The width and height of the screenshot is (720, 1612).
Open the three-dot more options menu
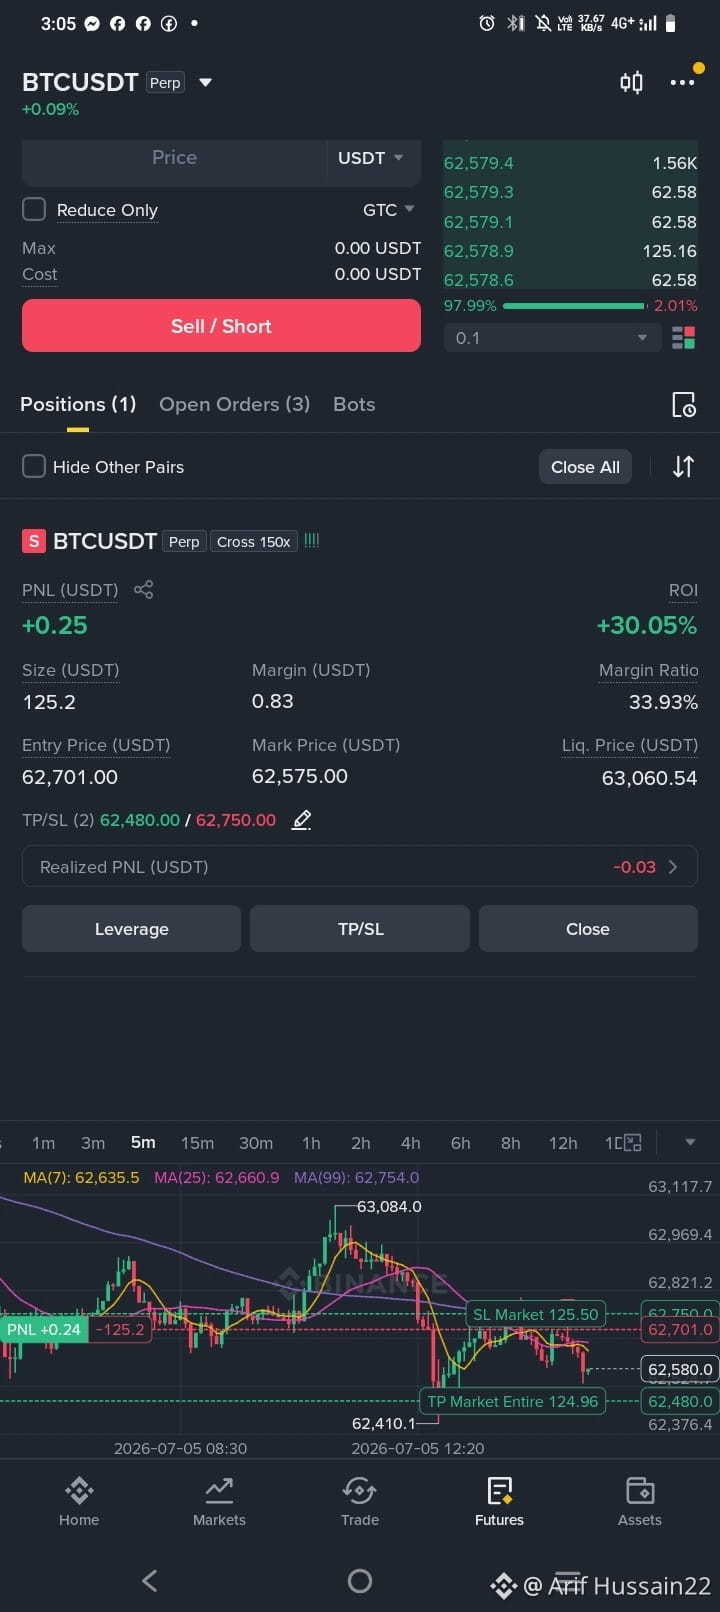pyautogui.click(x=682, y=82)
